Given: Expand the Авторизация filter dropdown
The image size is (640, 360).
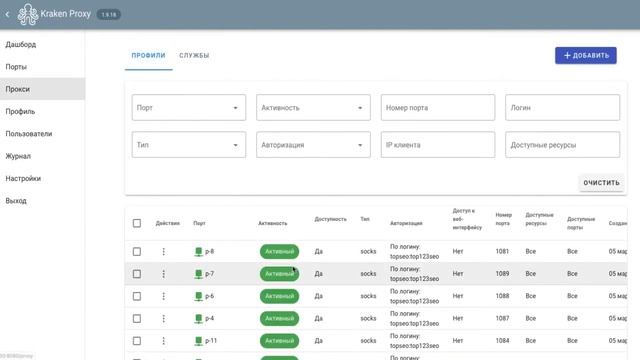Looking at the screenshot, I should click(x=313, y=144).
